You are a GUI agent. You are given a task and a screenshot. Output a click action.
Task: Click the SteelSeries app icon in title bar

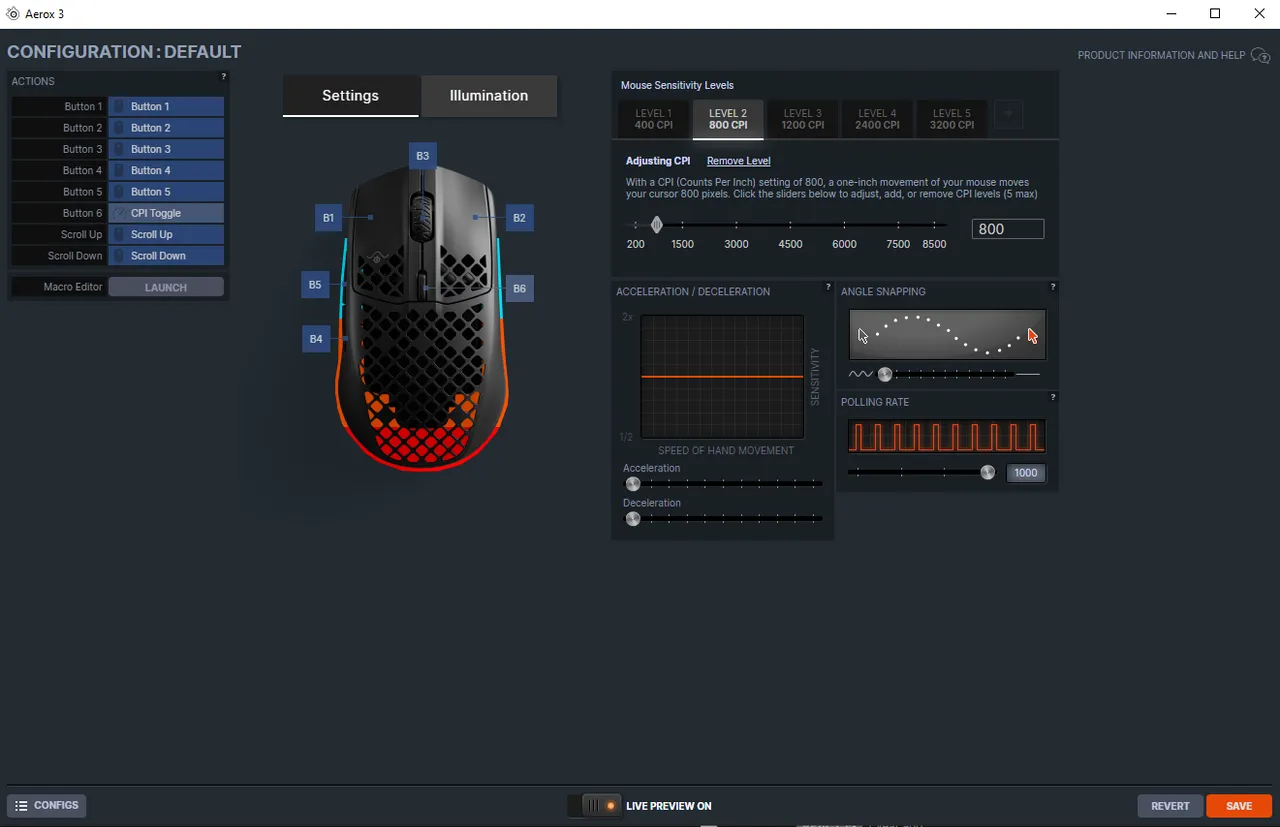pos(13,14)
